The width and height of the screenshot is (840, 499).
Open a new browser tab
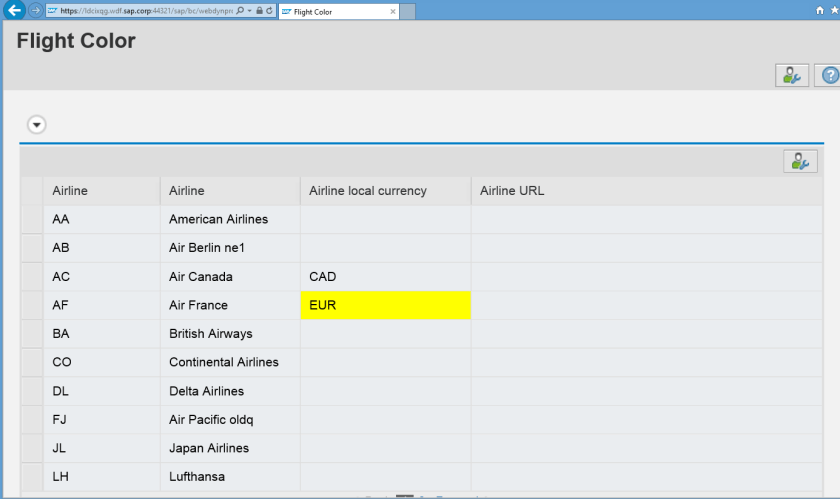pyautogui.click(x=408, y=11)
